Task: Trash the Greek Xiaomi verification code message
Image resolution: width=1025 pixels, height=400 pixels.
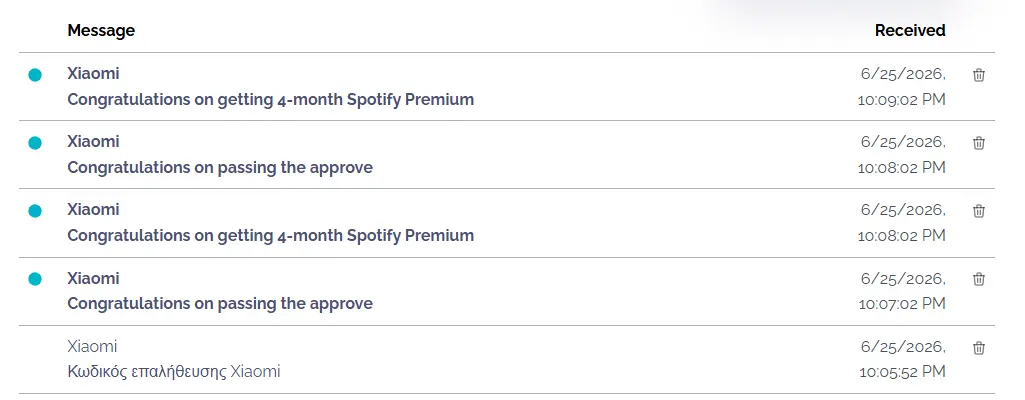Action: coord(979,348)
